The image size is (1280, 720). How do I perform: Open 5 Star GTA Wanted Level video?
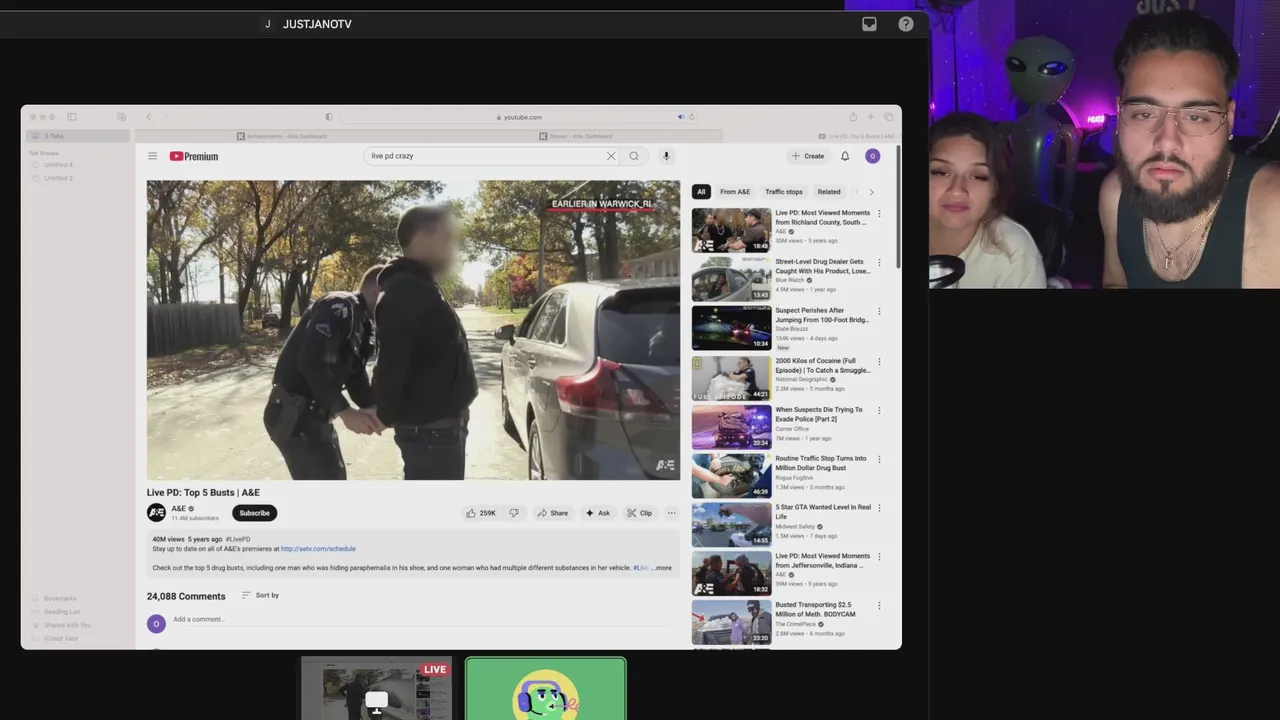coord(732,525)
